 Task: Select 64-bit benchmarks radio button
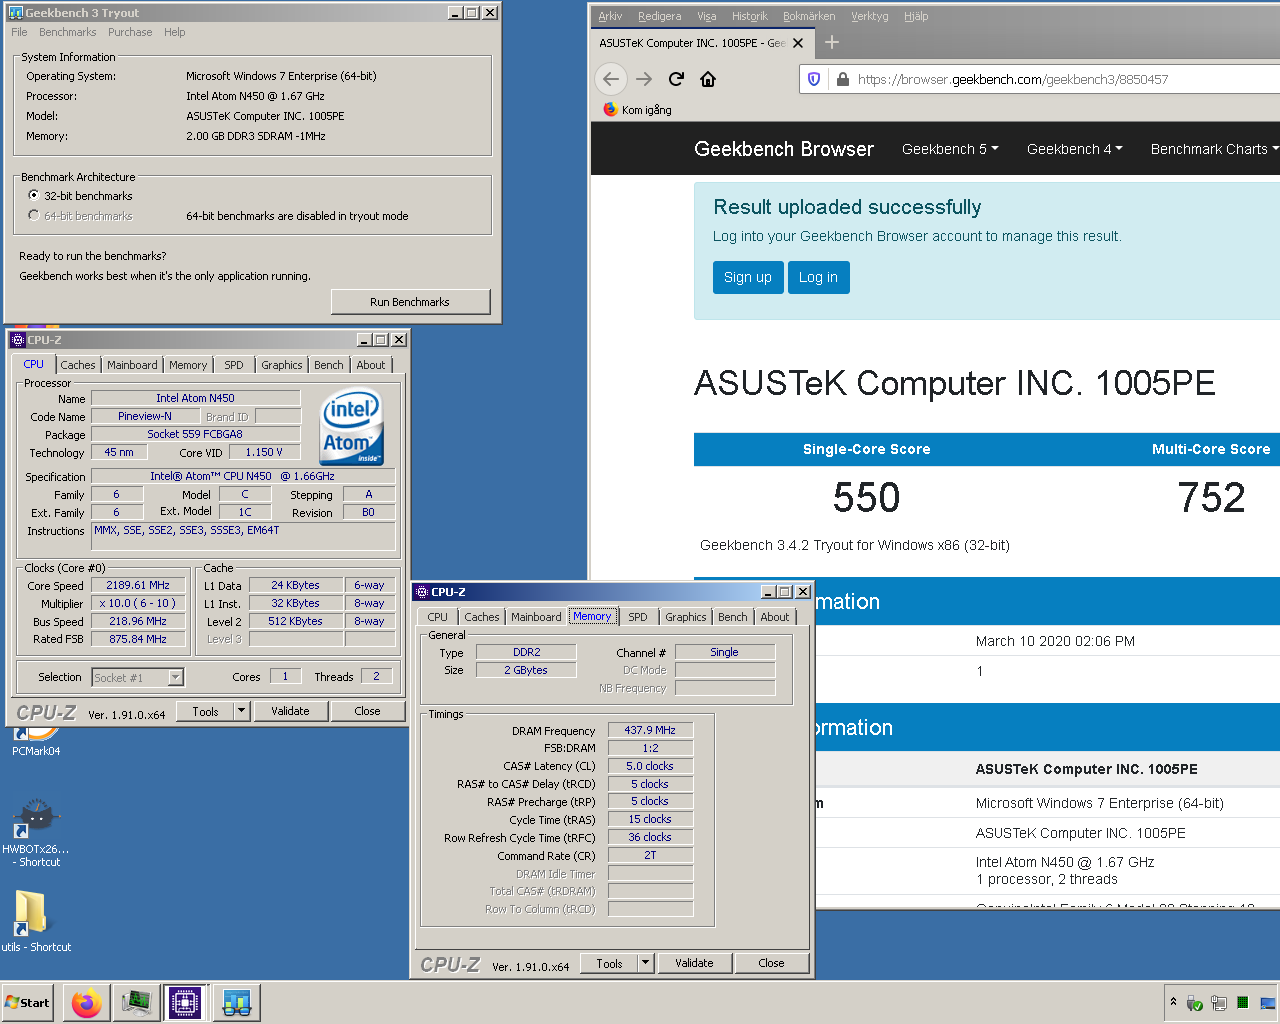coord(34,216)
